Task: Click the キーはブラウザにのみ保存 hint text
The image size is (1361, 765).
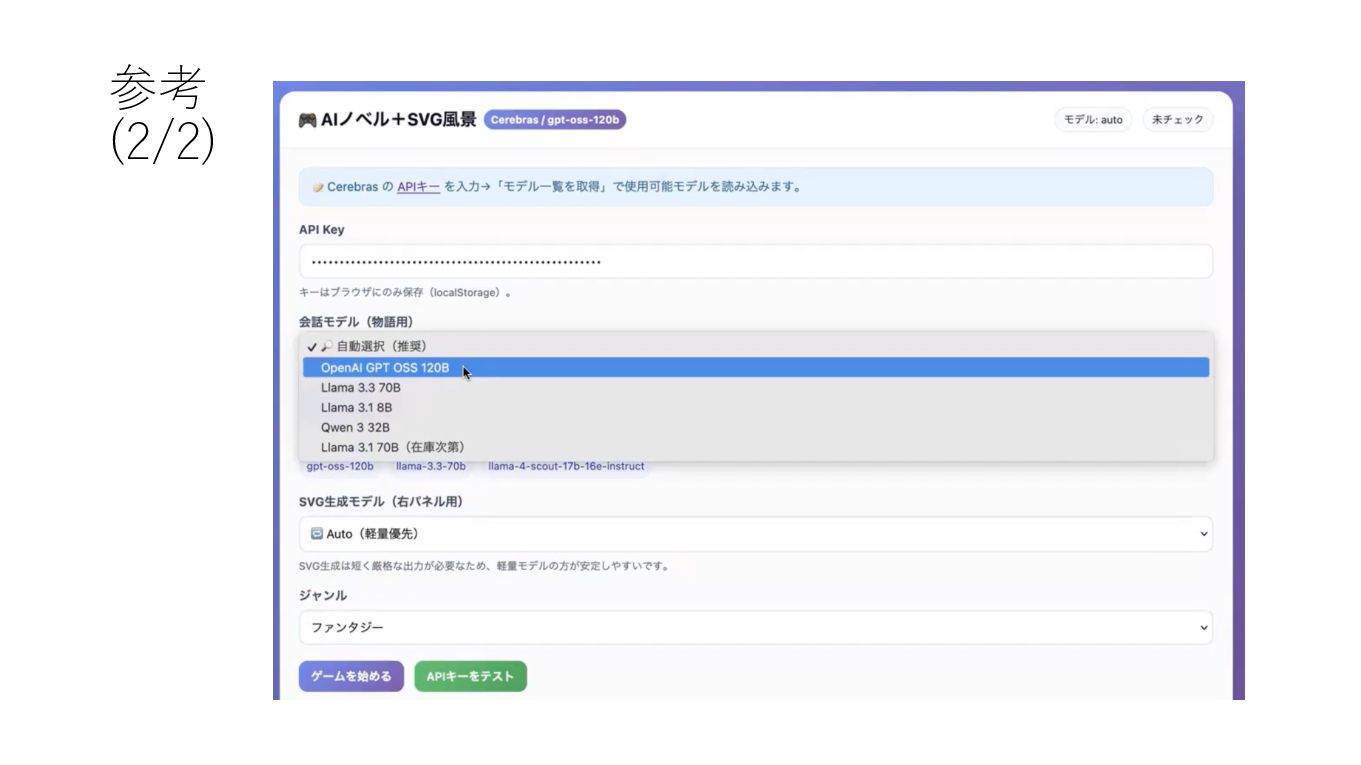Action: (405, 293)
